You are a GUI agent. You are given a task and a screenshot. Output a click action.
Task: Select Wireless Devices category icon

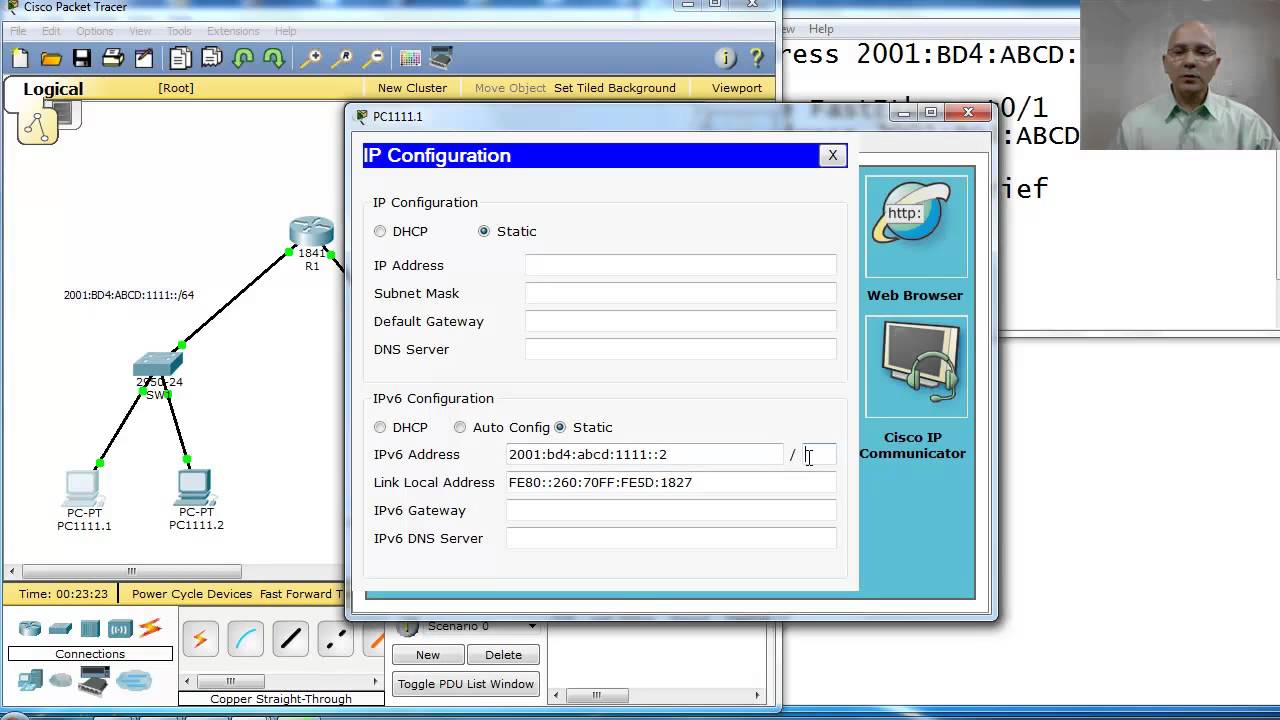(120, 629)
